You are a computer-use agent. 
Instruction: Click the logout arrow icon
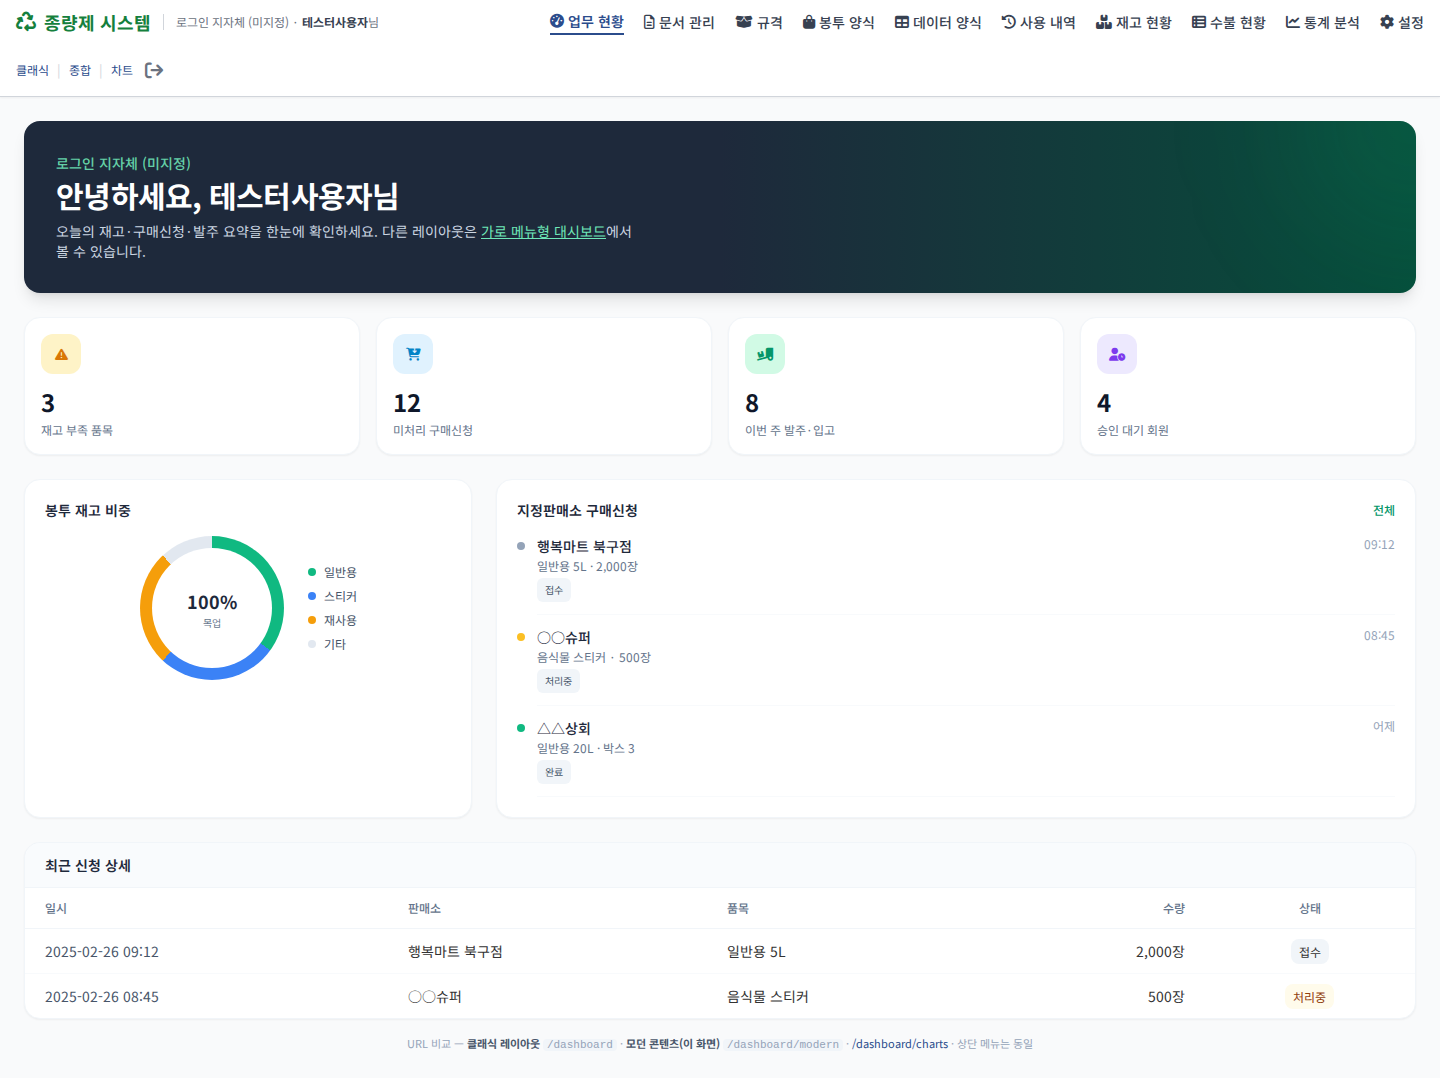click(x=154, y=70)
